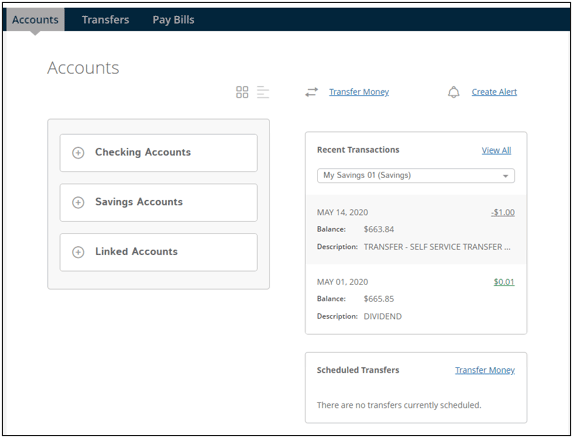573x438 pixels.
Task: Expand the Linked Accounts section
Action: click(159, 252)
